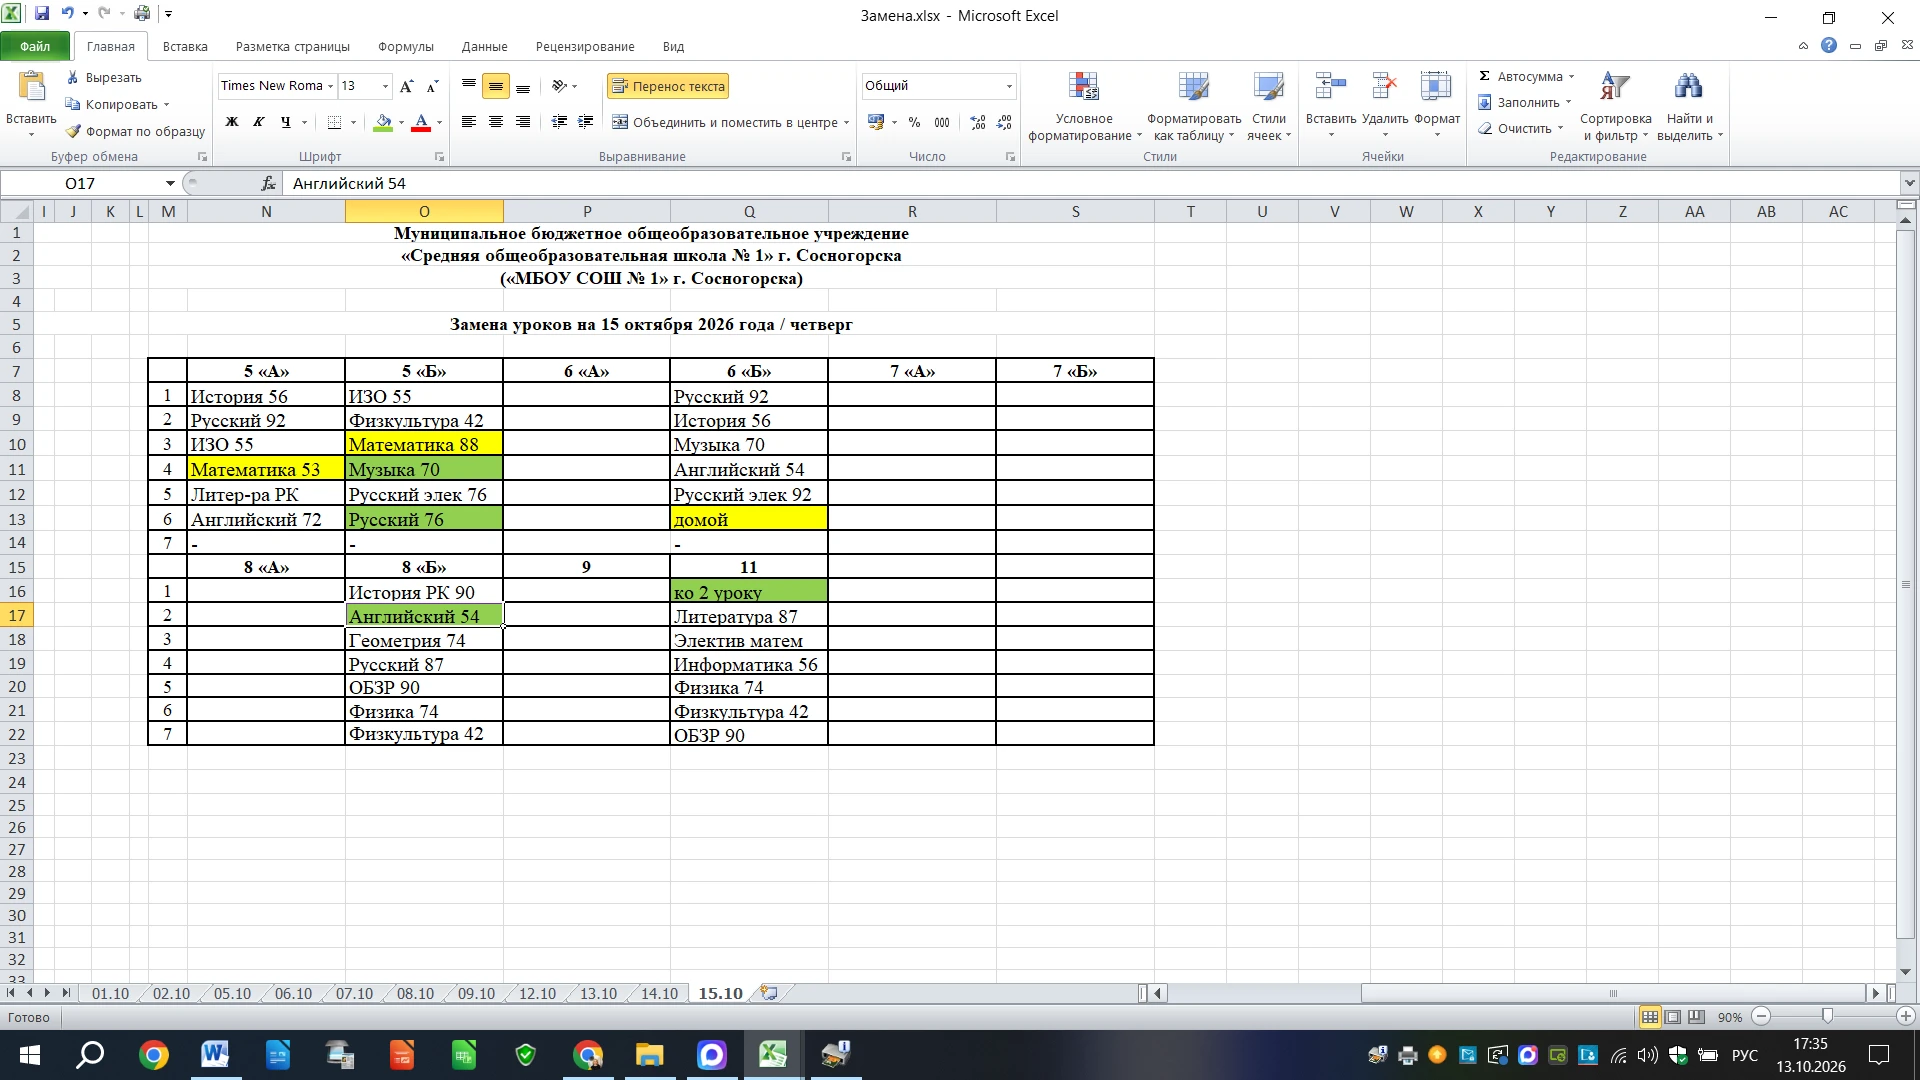Open the font name dropdown
Viewport: 1920px width, 1080px height.
(x=330, y=86)
